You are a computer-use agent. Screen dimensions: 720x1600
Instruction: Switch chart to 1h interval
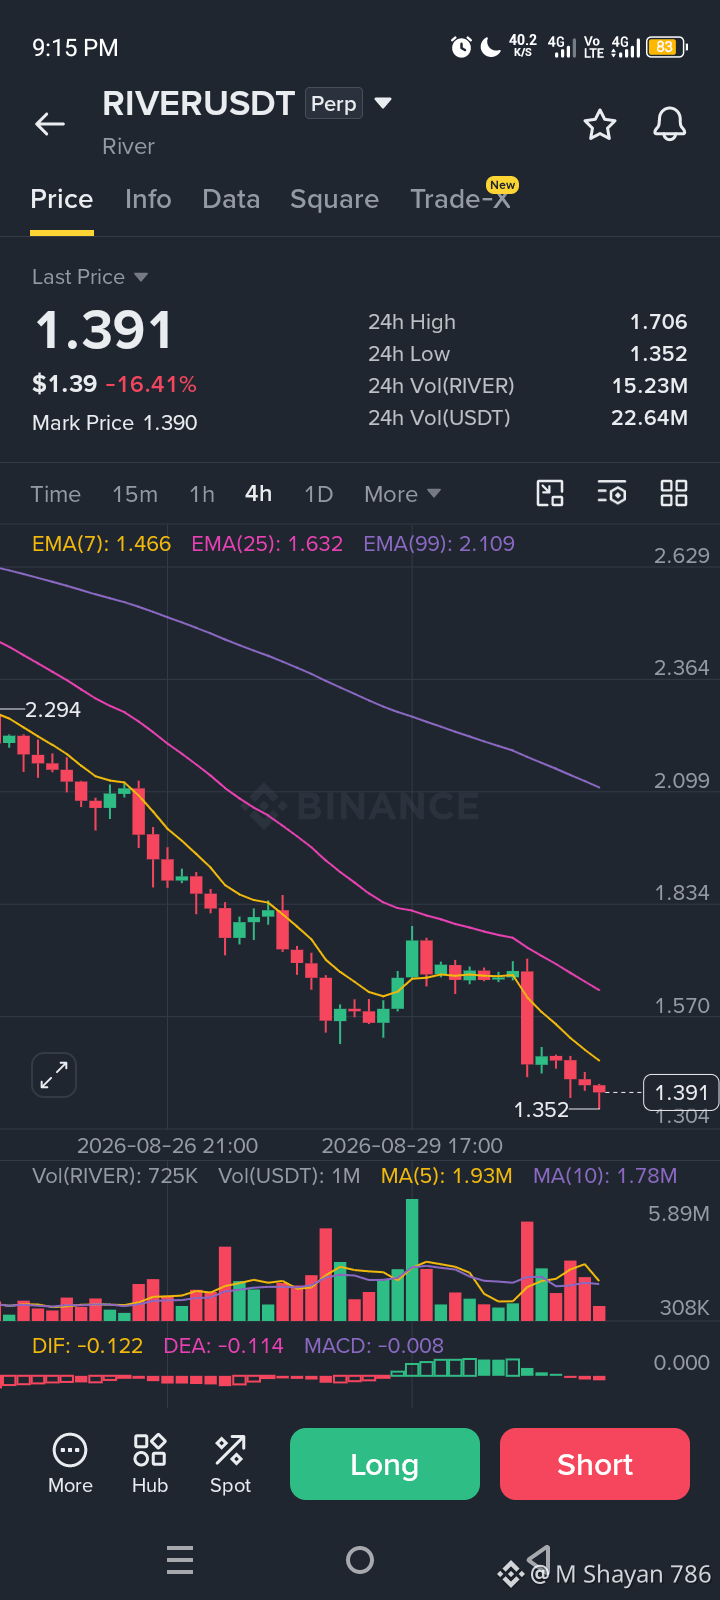(202, 494)
